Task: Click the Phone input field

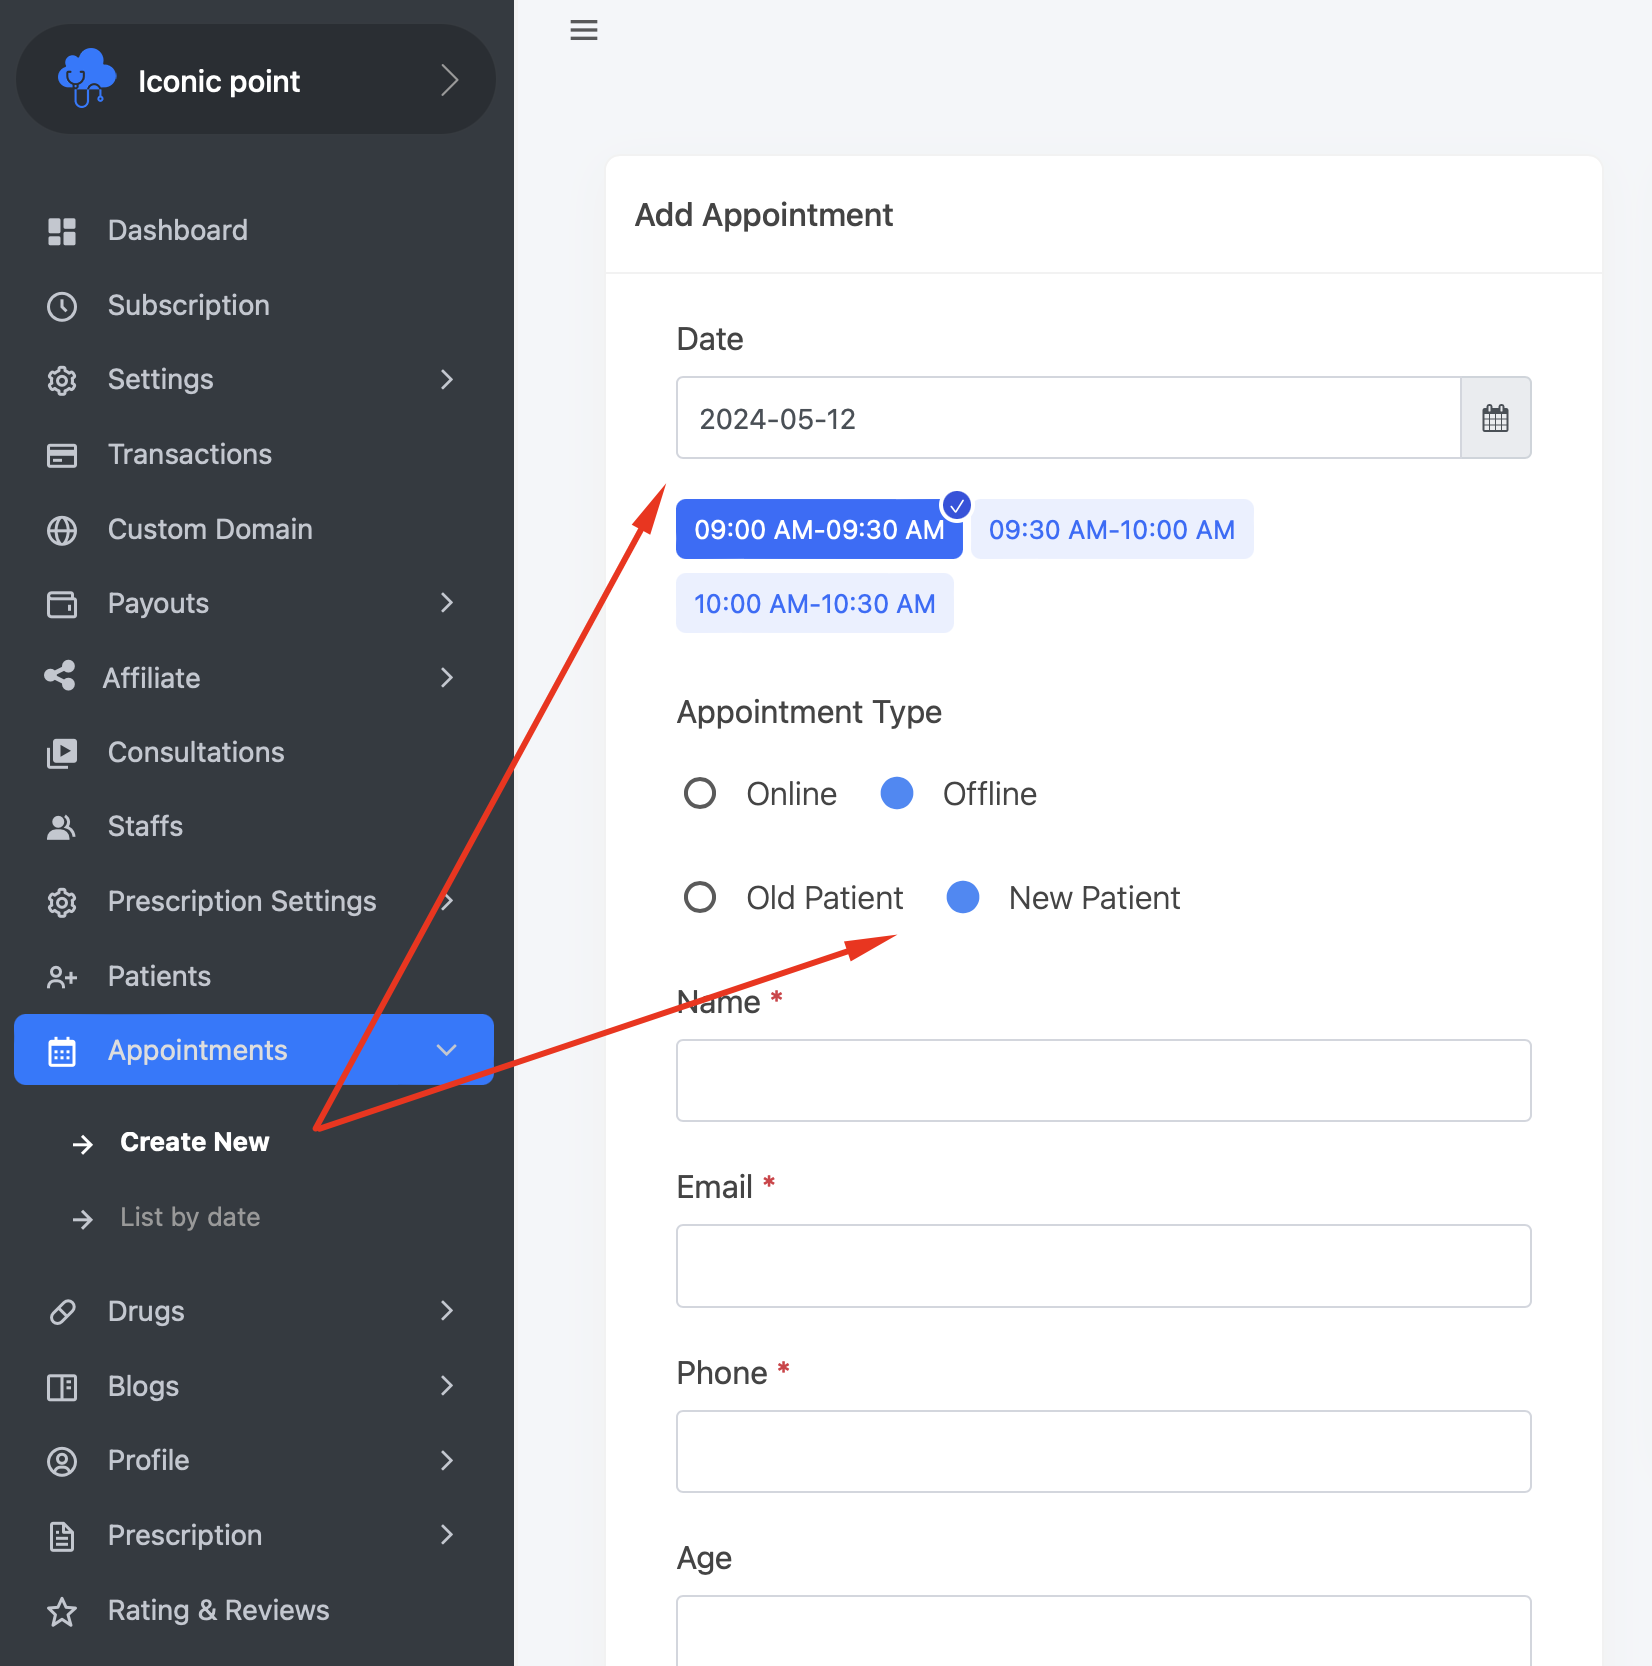Action: 1104,1452
